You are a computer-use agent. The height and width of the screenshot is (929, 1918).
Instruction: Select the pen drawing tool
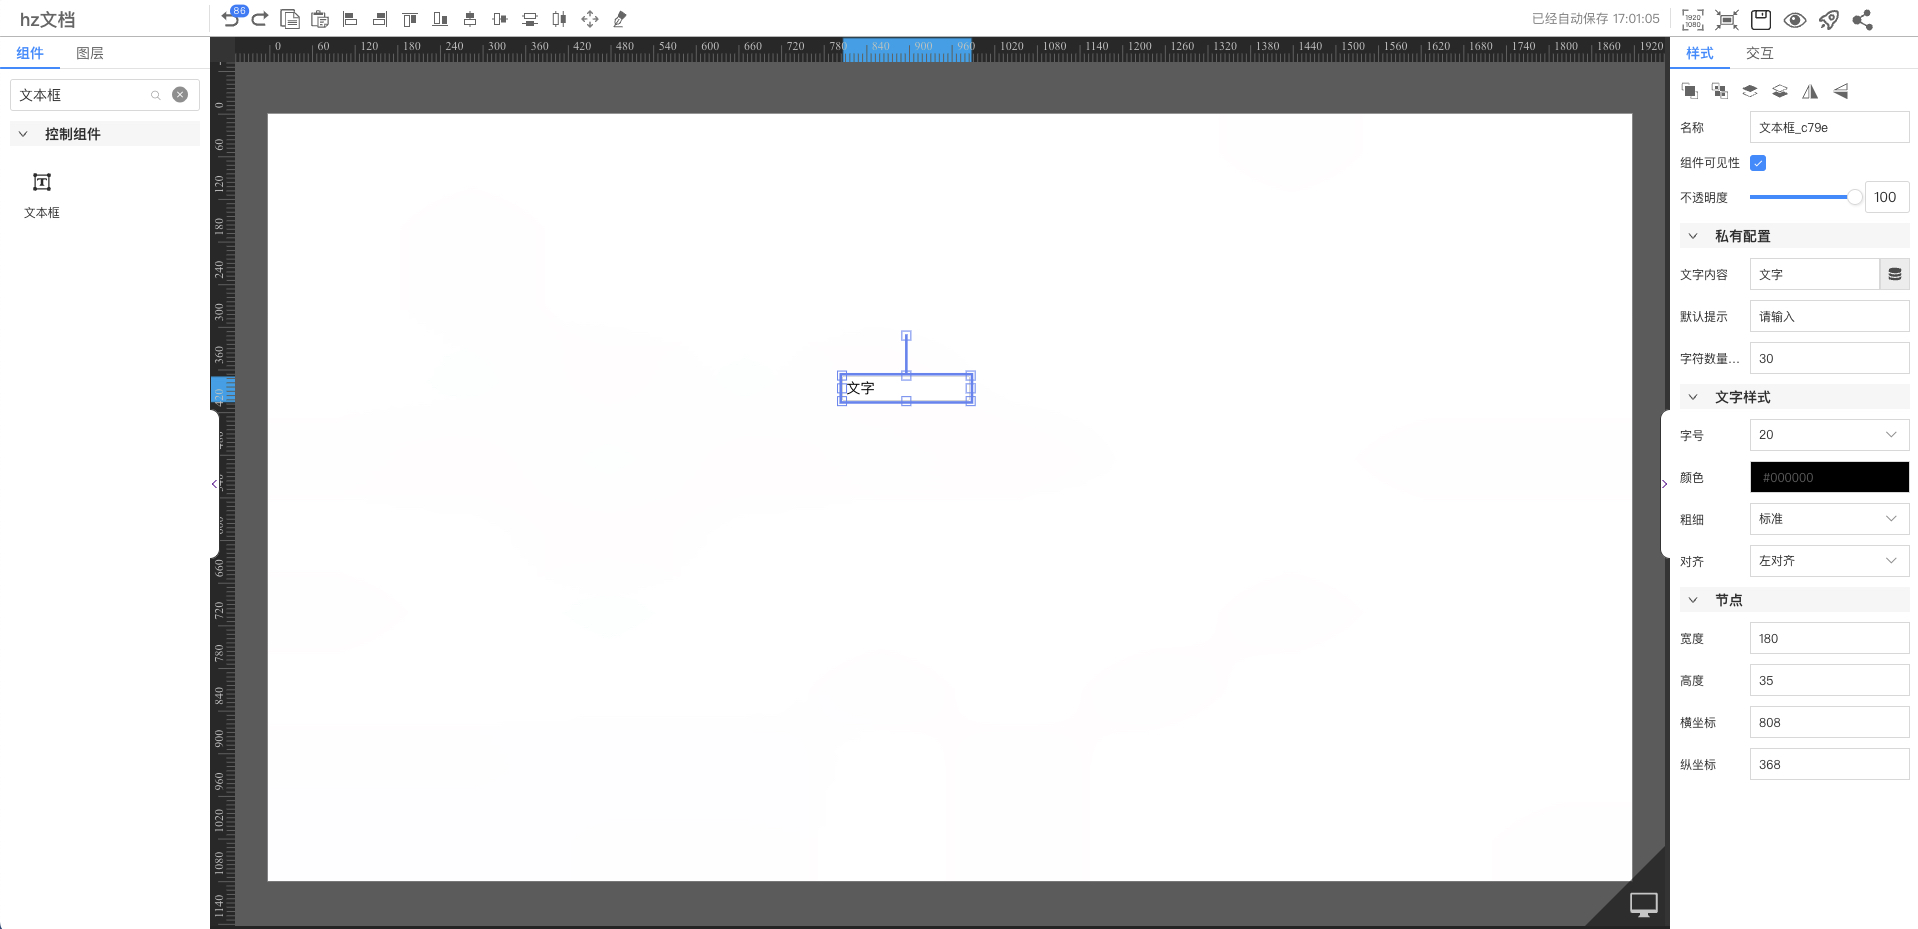click(620, 19)
